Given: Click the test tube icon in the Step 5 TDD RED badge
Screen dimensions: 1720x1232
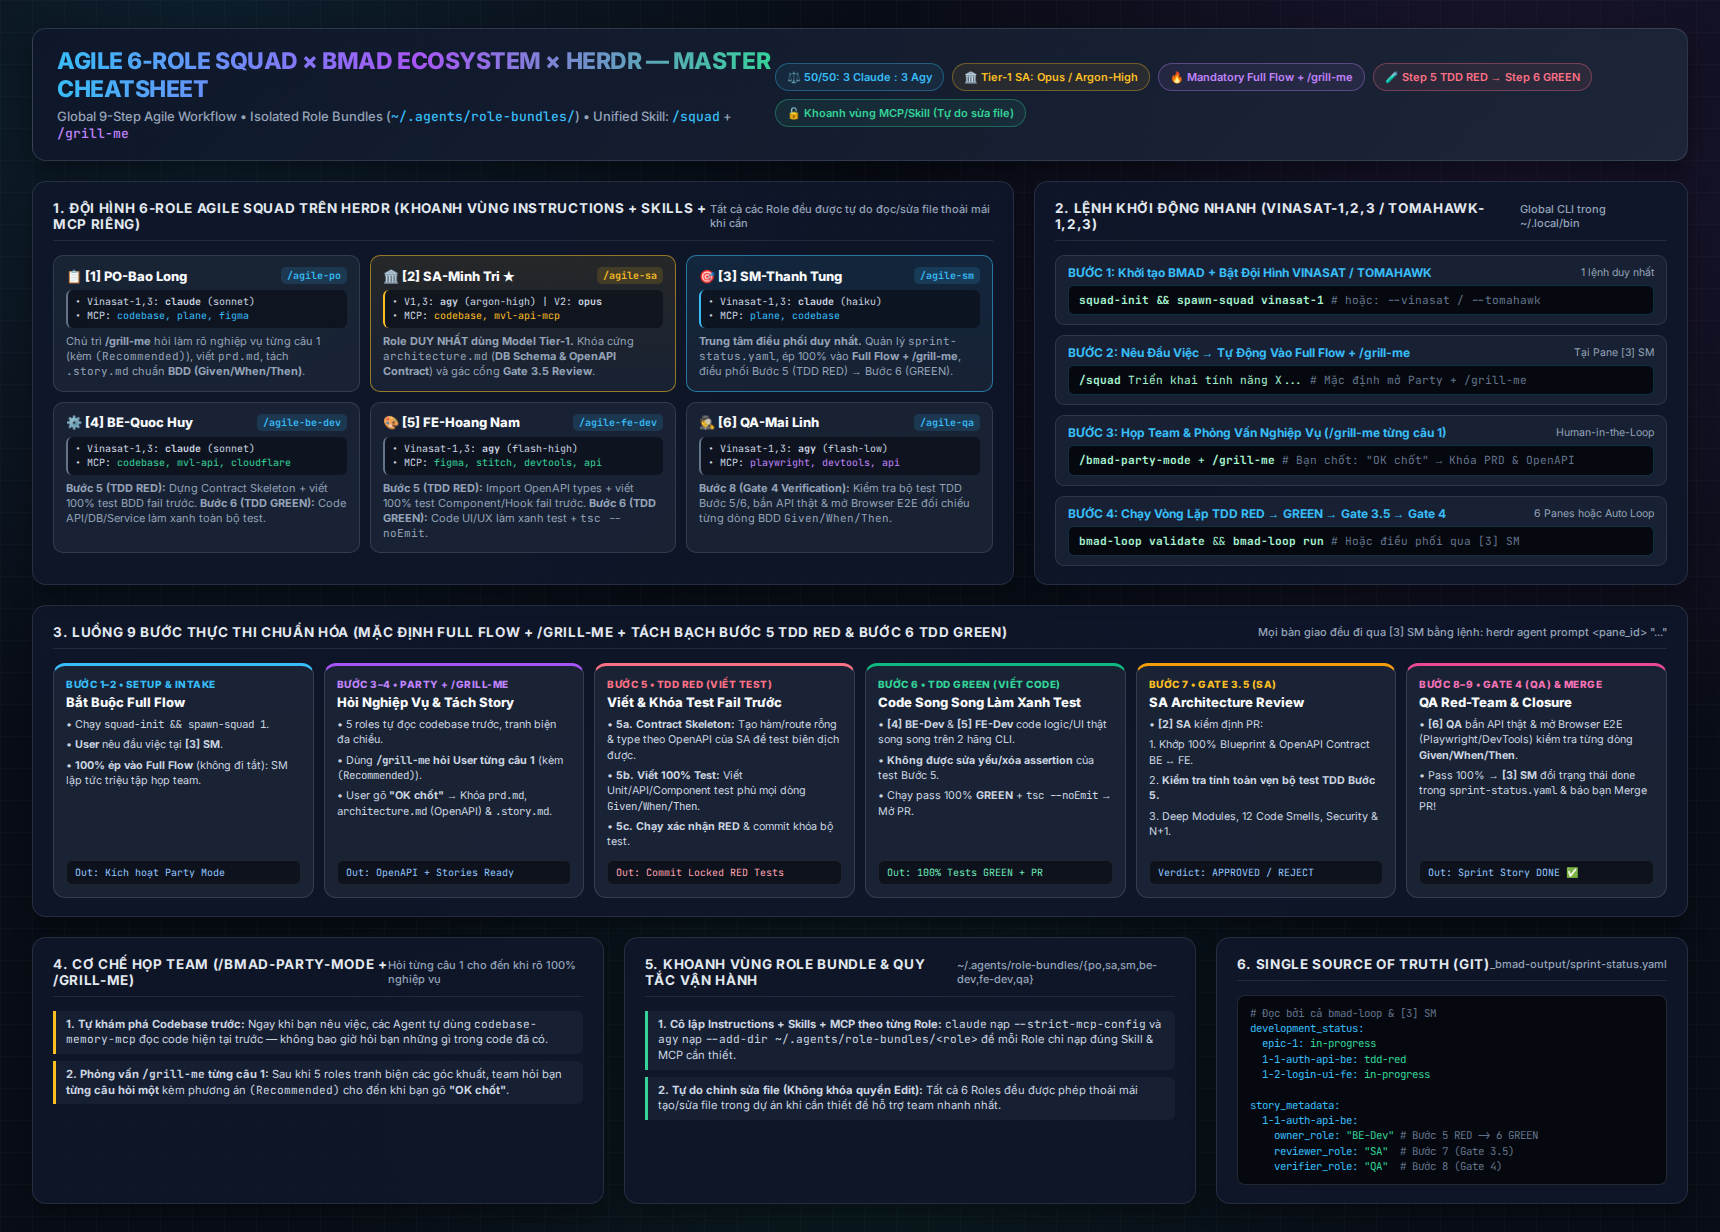Looking at the screenshot, I should click(x=1391, y=77).
